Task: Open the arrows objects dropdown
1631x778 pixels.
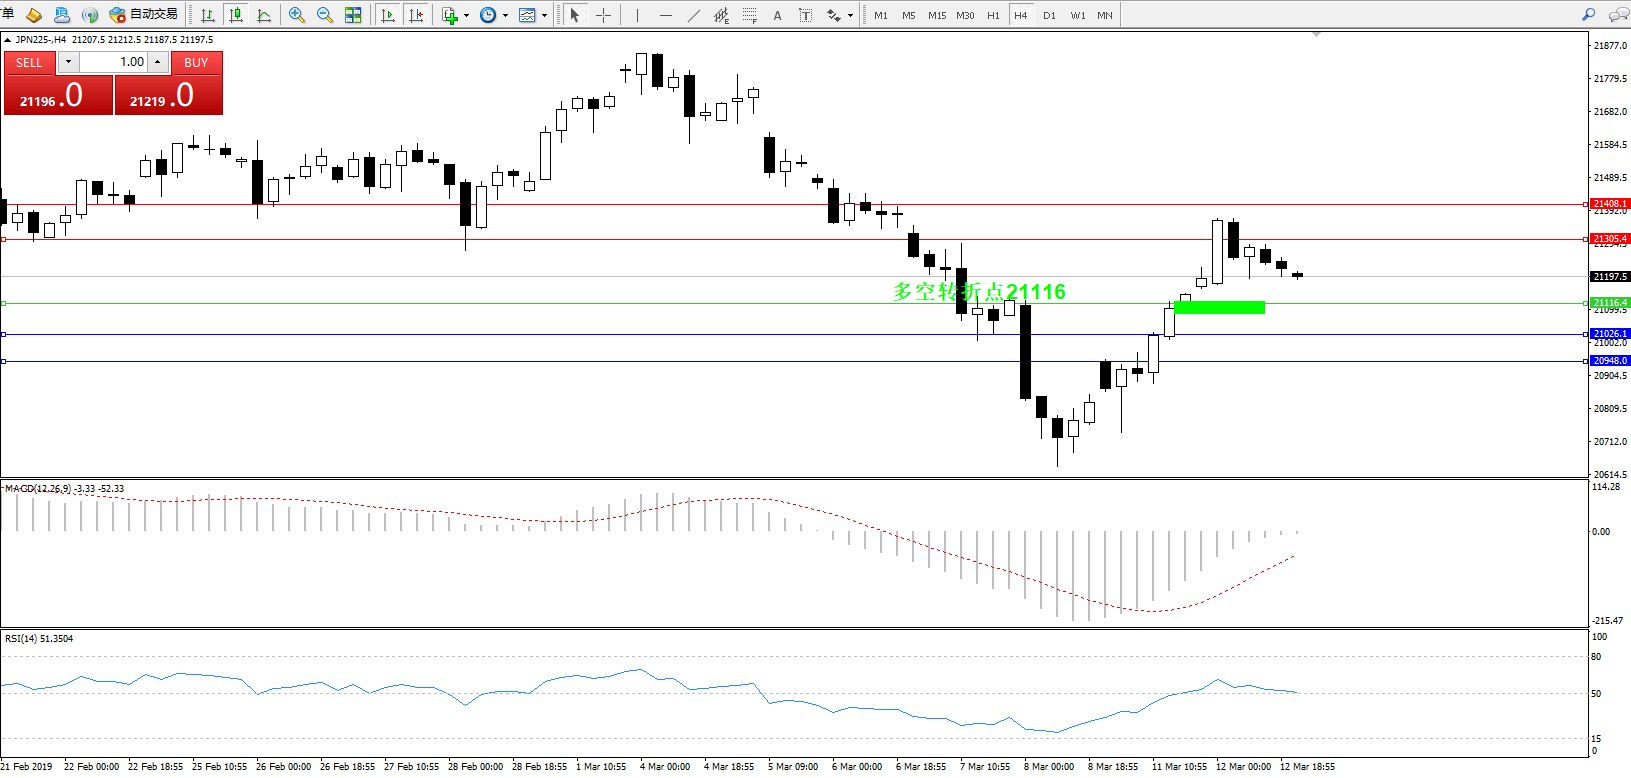Action: tap(850, 15)
